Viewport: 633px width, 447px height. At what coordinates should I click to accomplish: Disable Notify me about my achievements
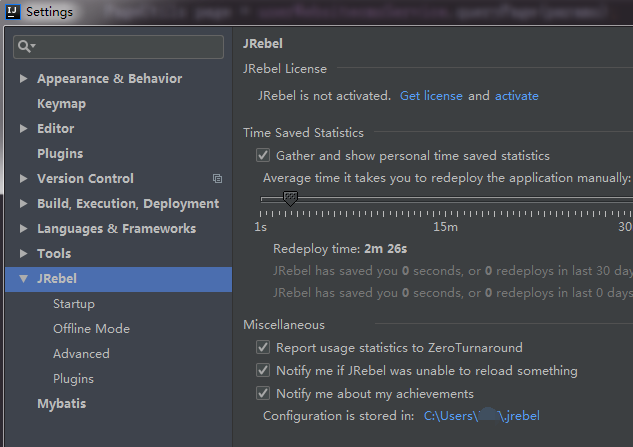point(263,394)
